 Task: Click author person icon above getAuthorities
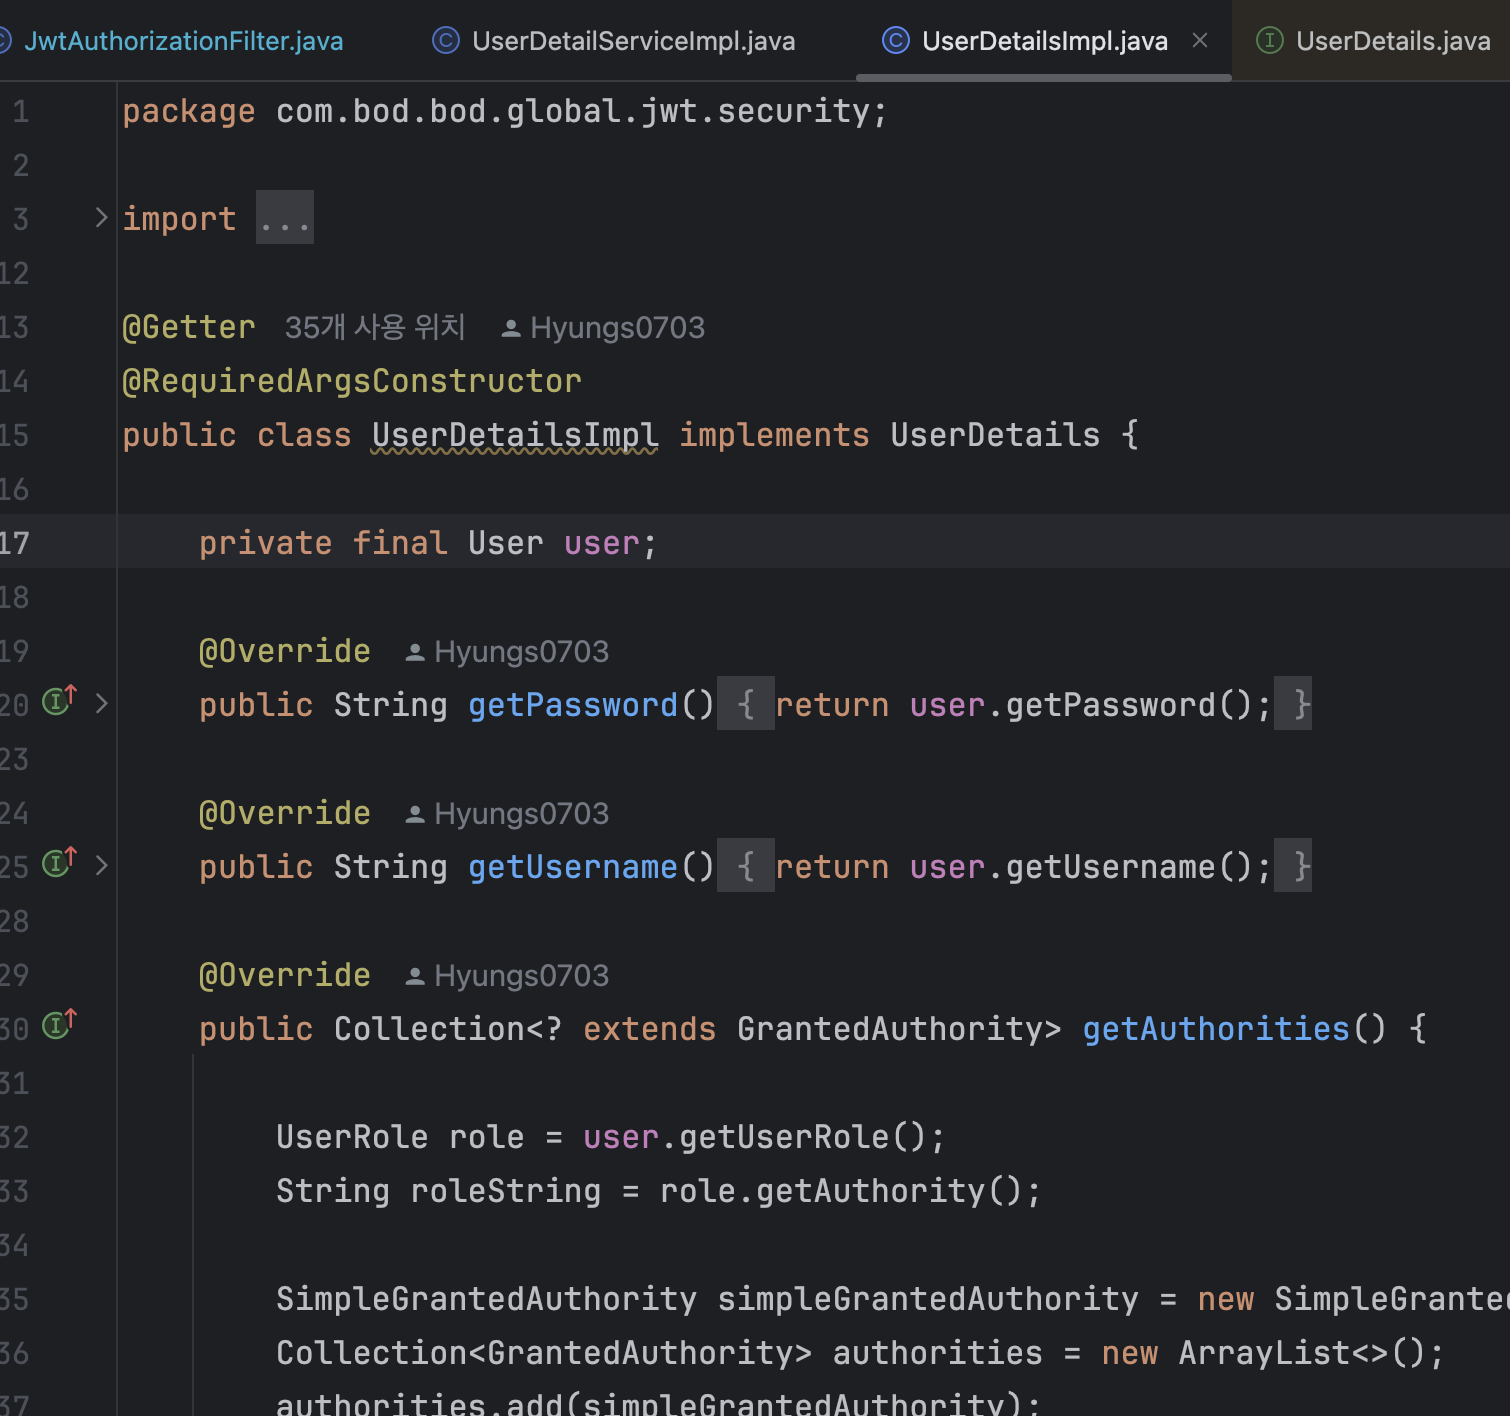pyautogui.click(x=415, y=976)
